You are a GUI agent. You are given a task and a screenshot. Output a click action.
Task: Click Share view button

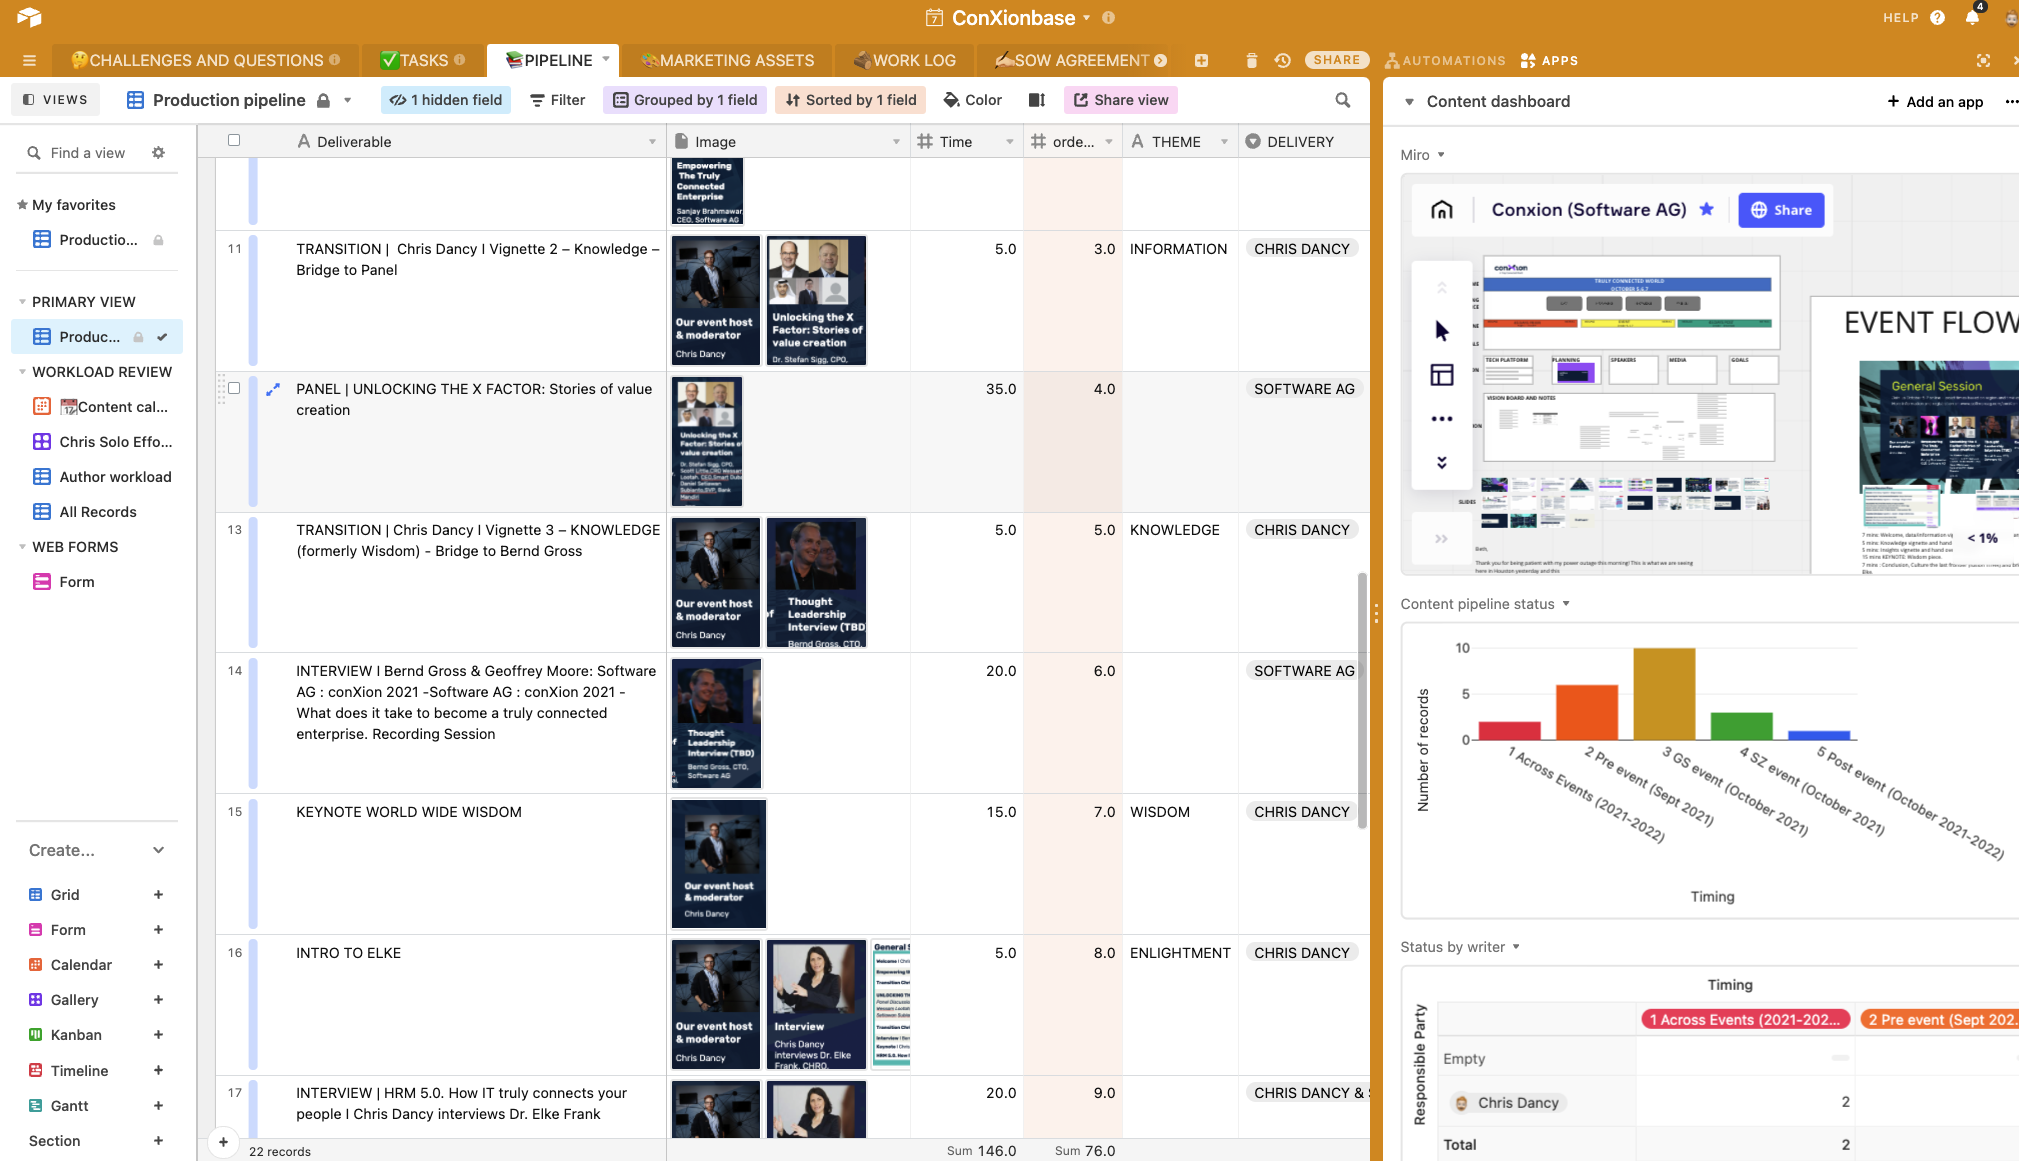click(1121, 100)
